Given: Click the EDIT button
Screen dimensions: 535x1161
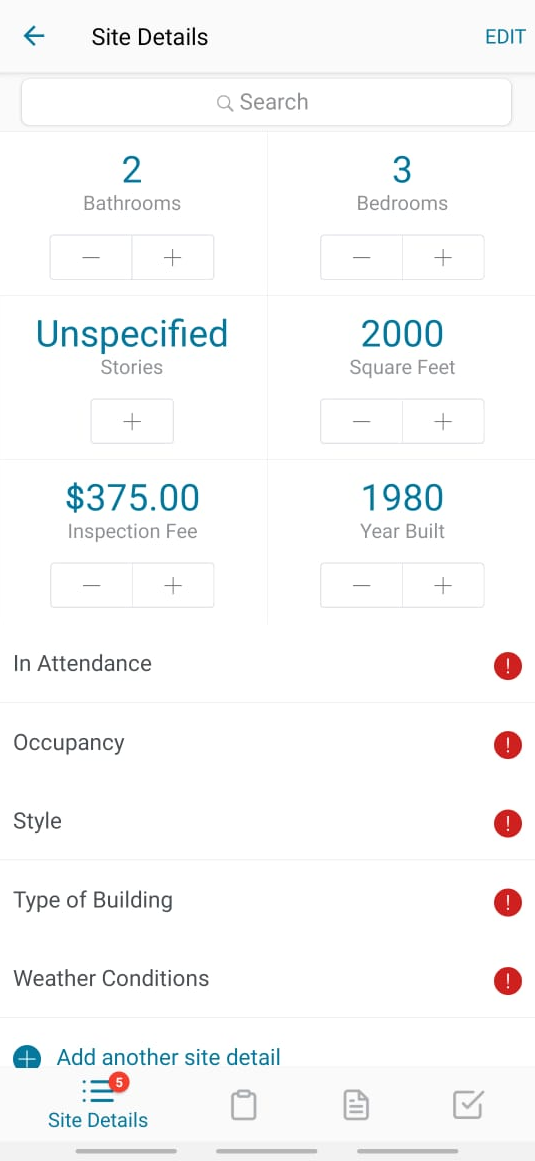Looking at the screenshot, I should 505,37.
